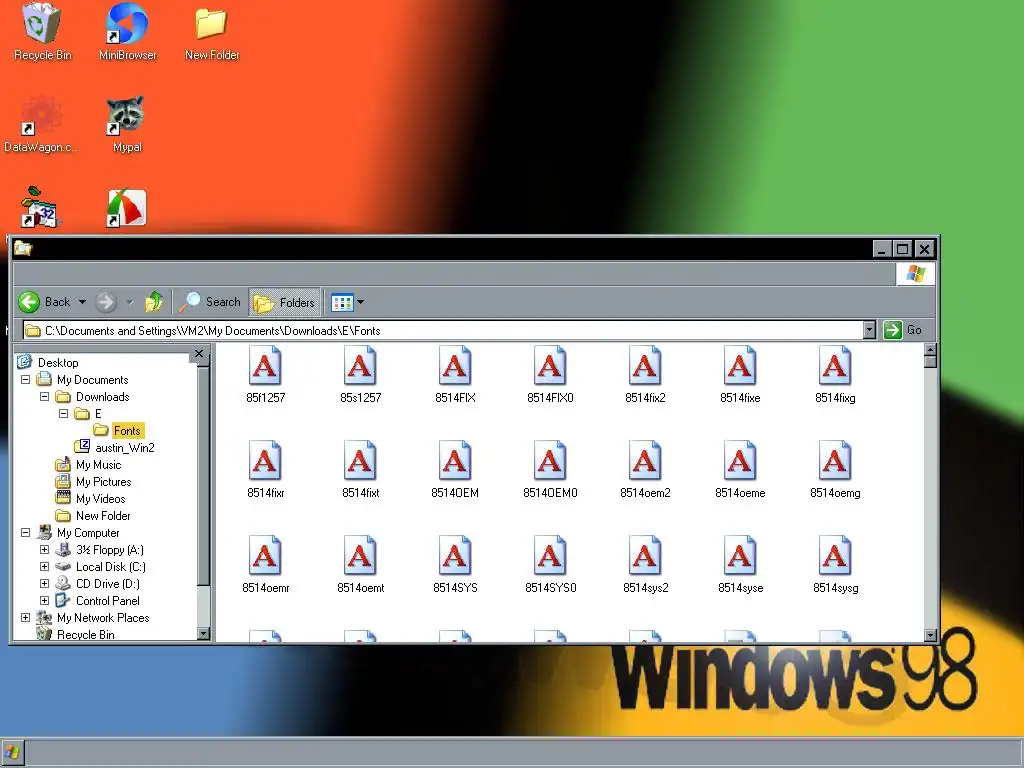Click the Up one level folder icon
Image resolution: width=1024 pixels, height=768 pixels.
coord(154,302)
